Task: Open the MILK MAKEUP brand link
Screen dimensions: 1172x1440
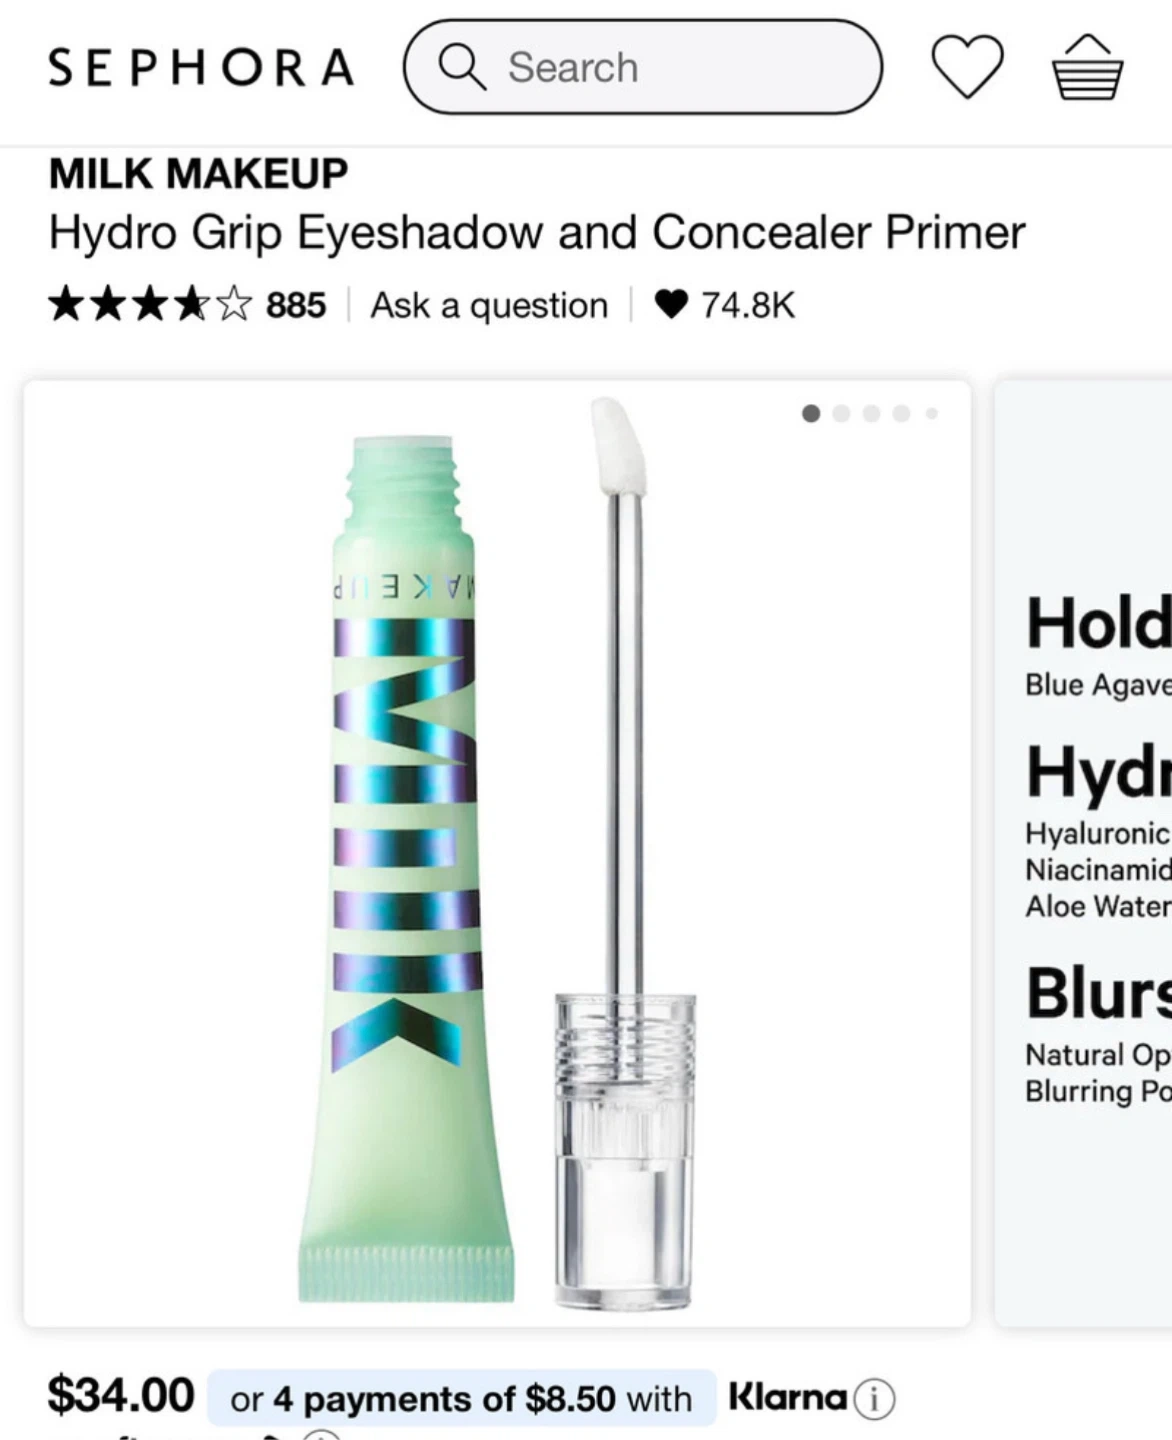Action: point(198,173)
